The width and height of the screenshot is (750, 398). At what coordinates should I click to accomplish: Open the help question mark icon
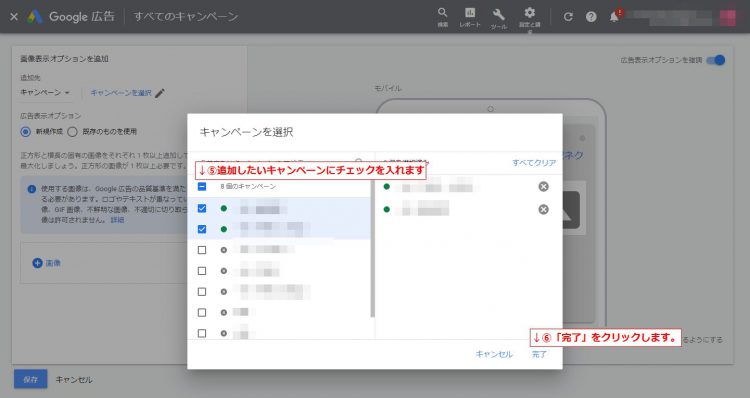[591, 17]
